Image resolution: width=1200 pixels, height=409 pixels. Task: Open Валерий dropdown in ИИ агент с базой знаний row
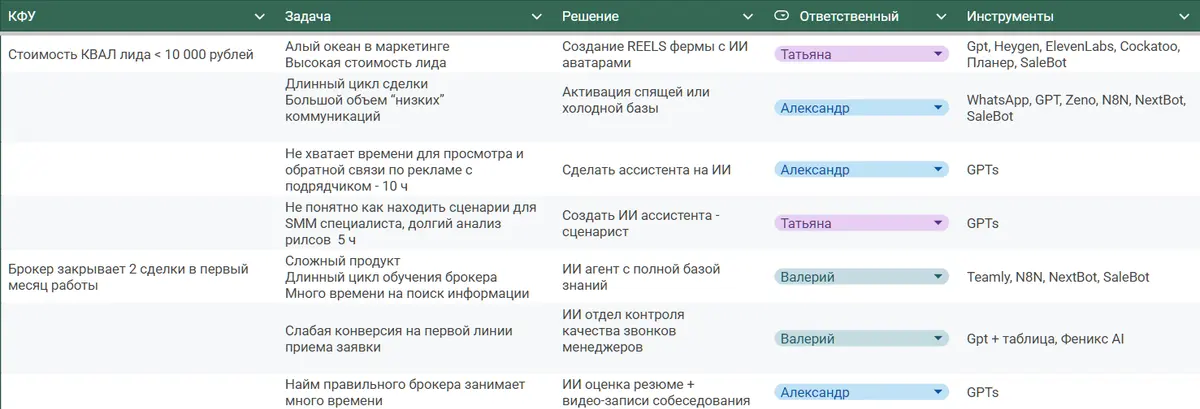937,277
